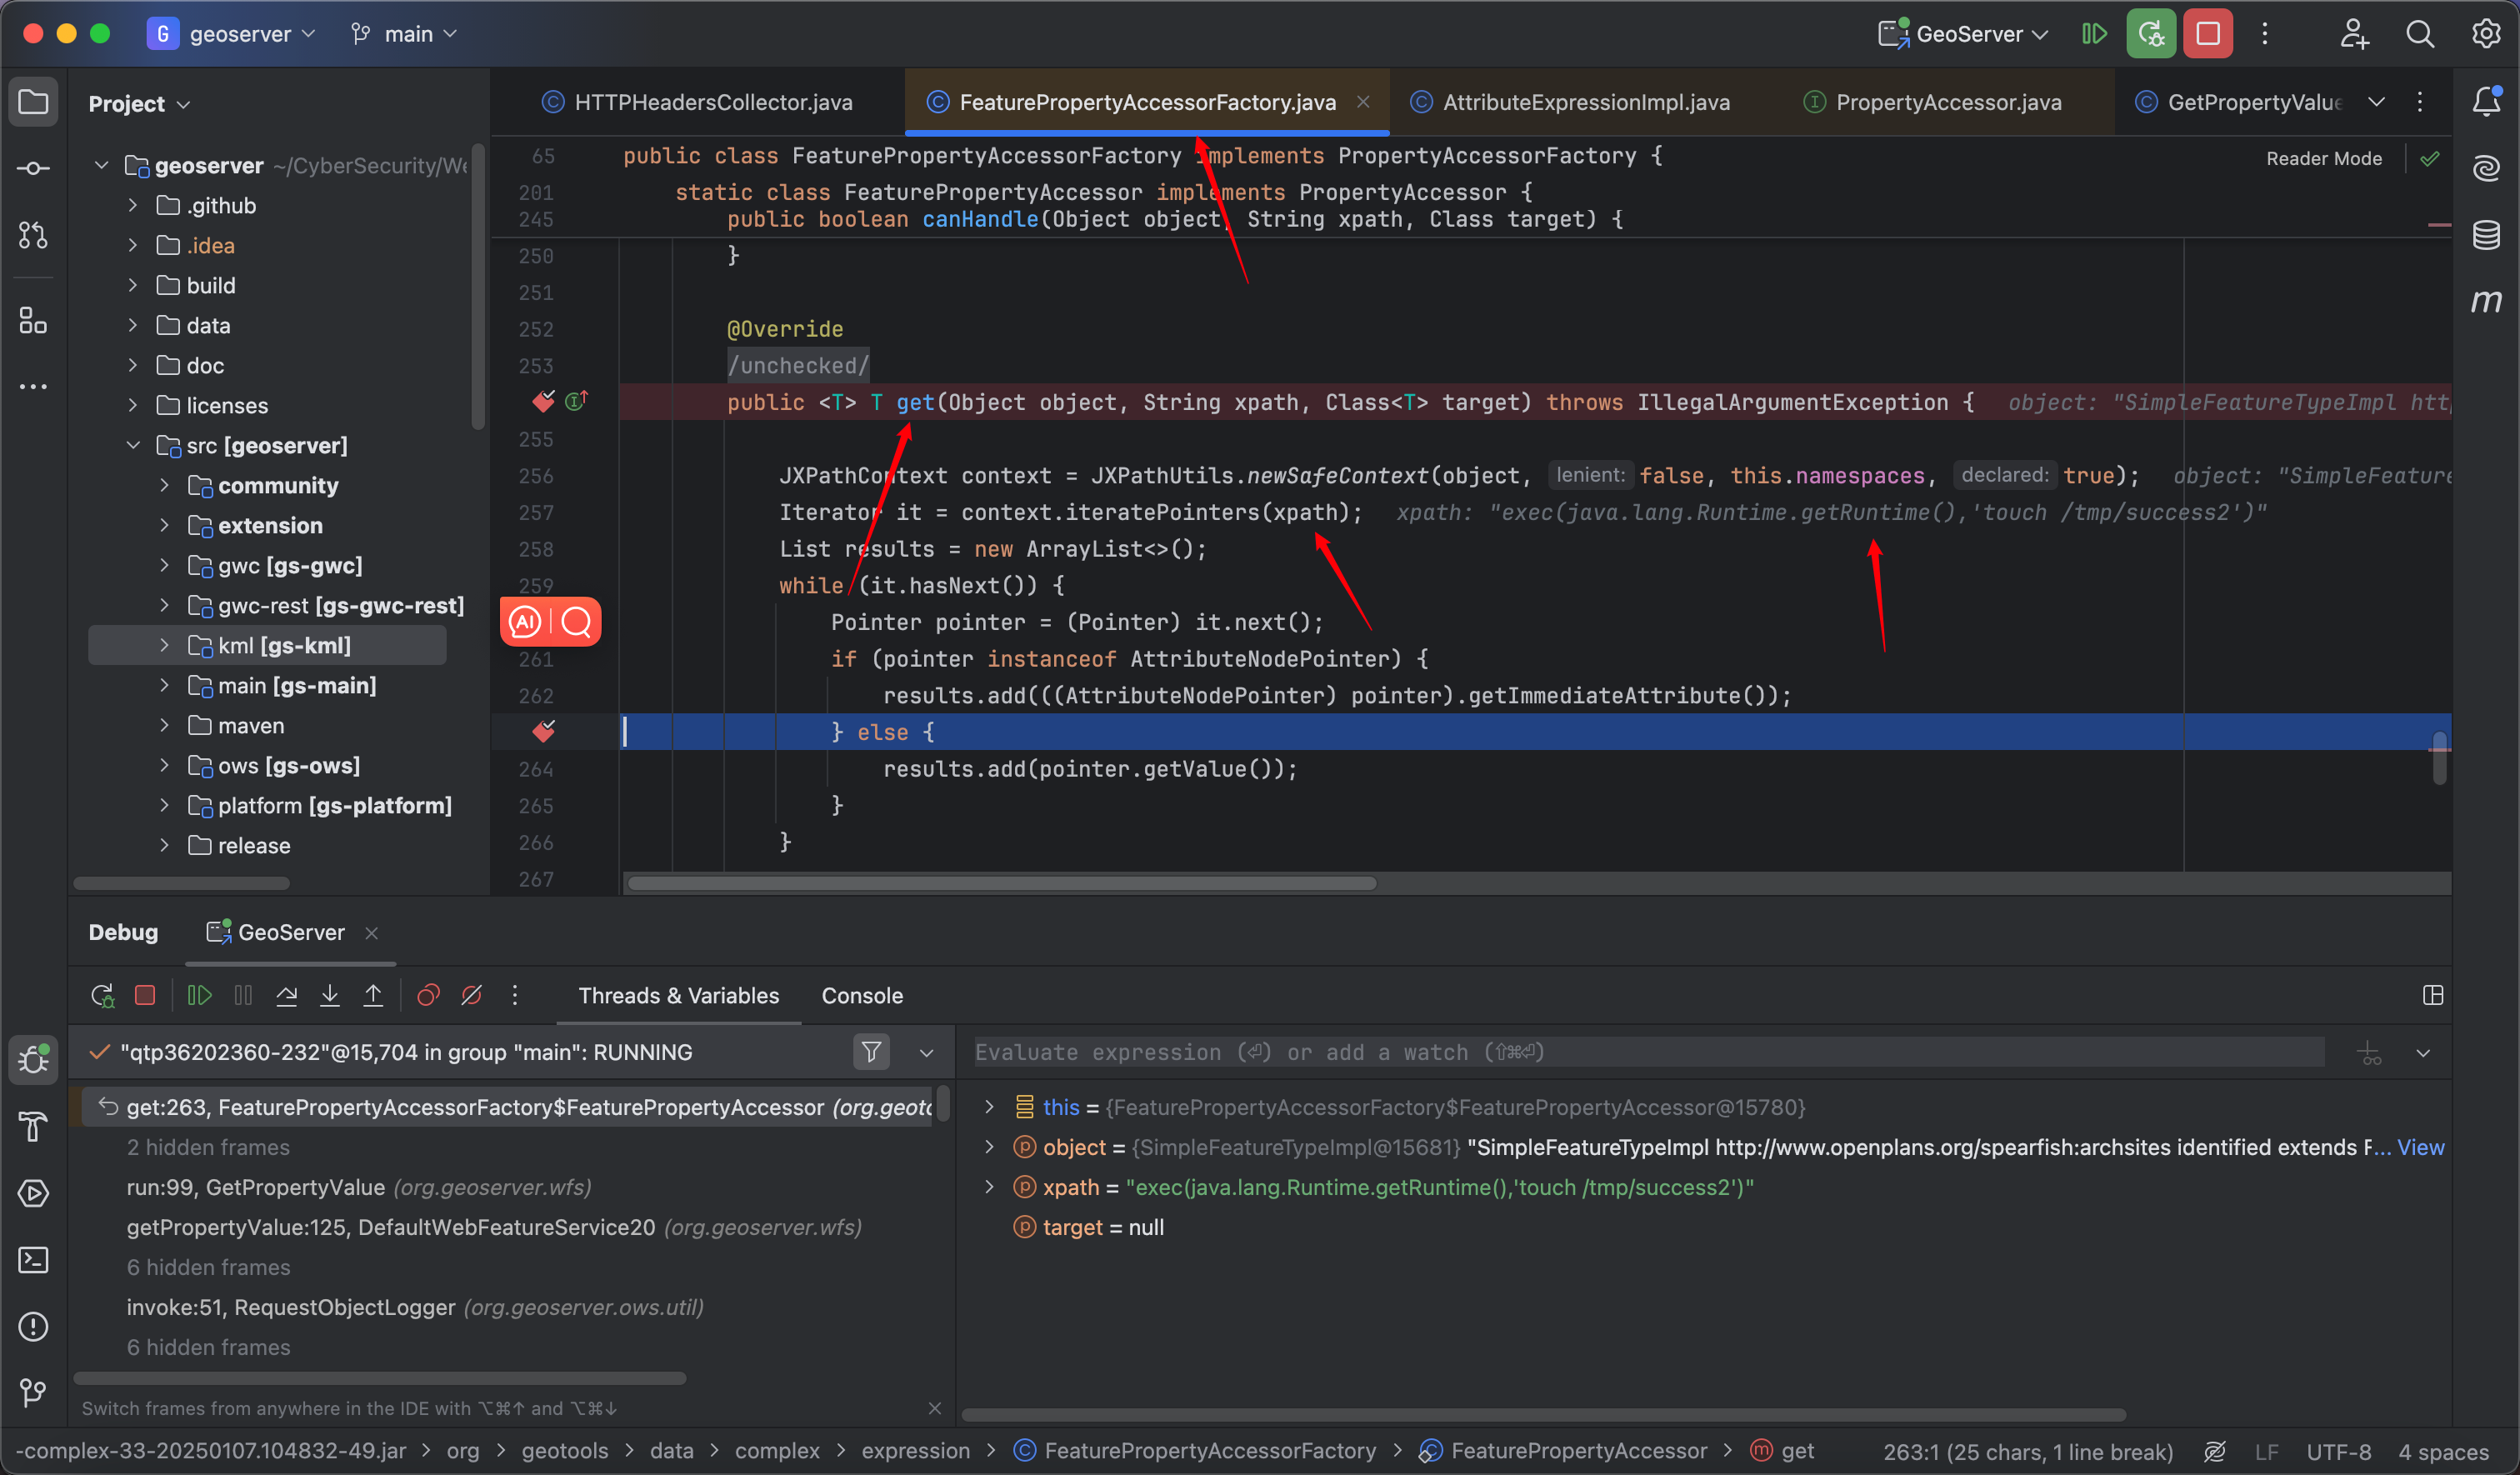
Task: Close FeaturePropertyAccessorFactory.java tab
Action: [x=1363, y=102]
